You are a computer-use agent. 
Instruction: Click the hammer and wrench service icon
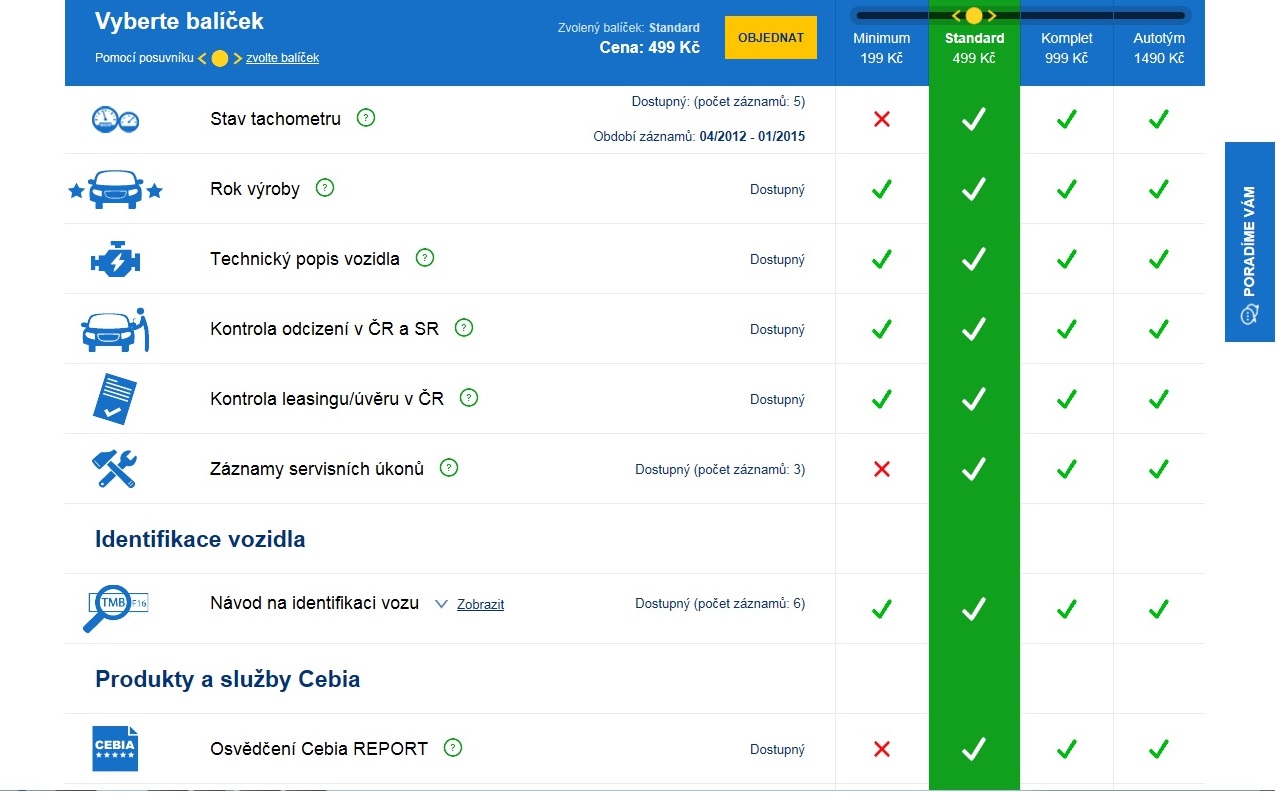point(114,469)
